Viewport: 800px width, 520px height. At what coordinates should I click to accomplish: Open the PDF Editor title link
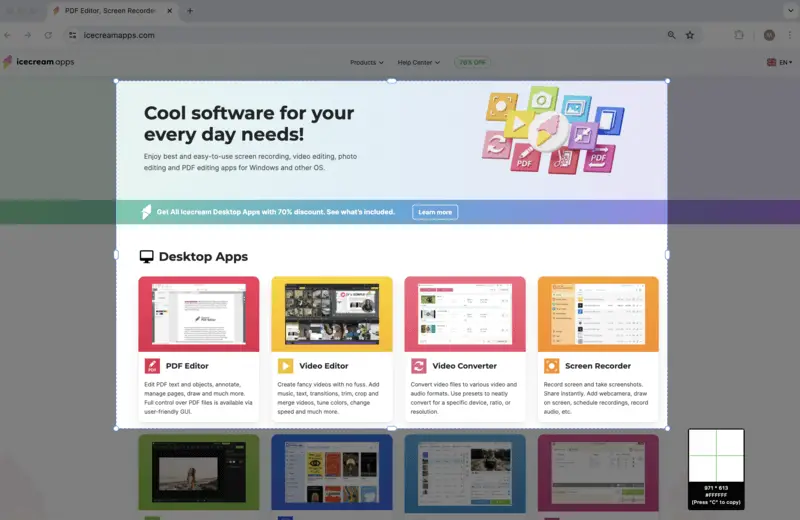click(x=187, y=366)
